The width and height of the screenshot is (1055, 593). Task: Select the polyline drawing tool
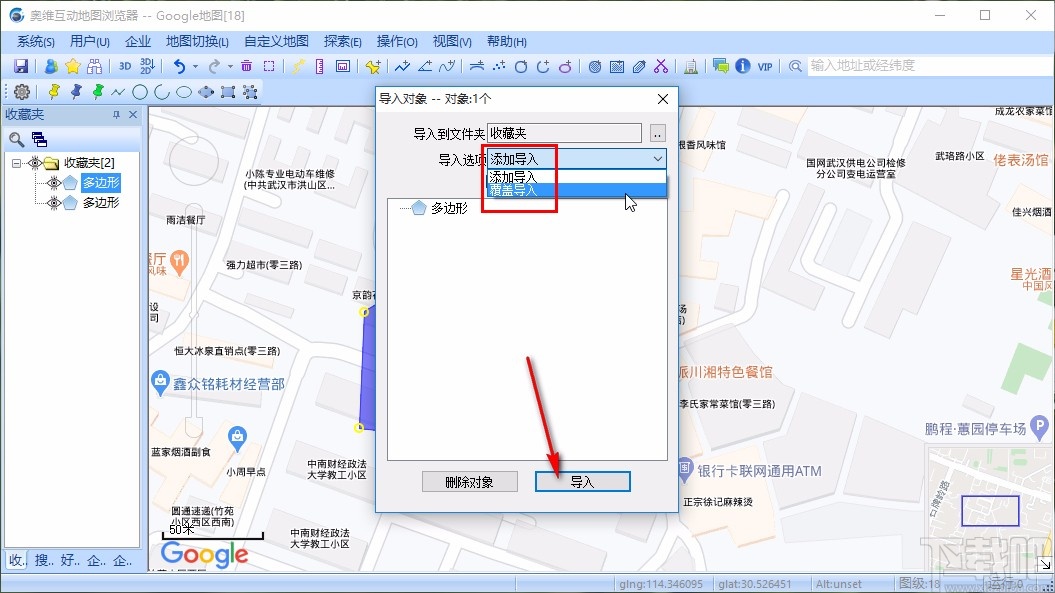click(118, 91)
